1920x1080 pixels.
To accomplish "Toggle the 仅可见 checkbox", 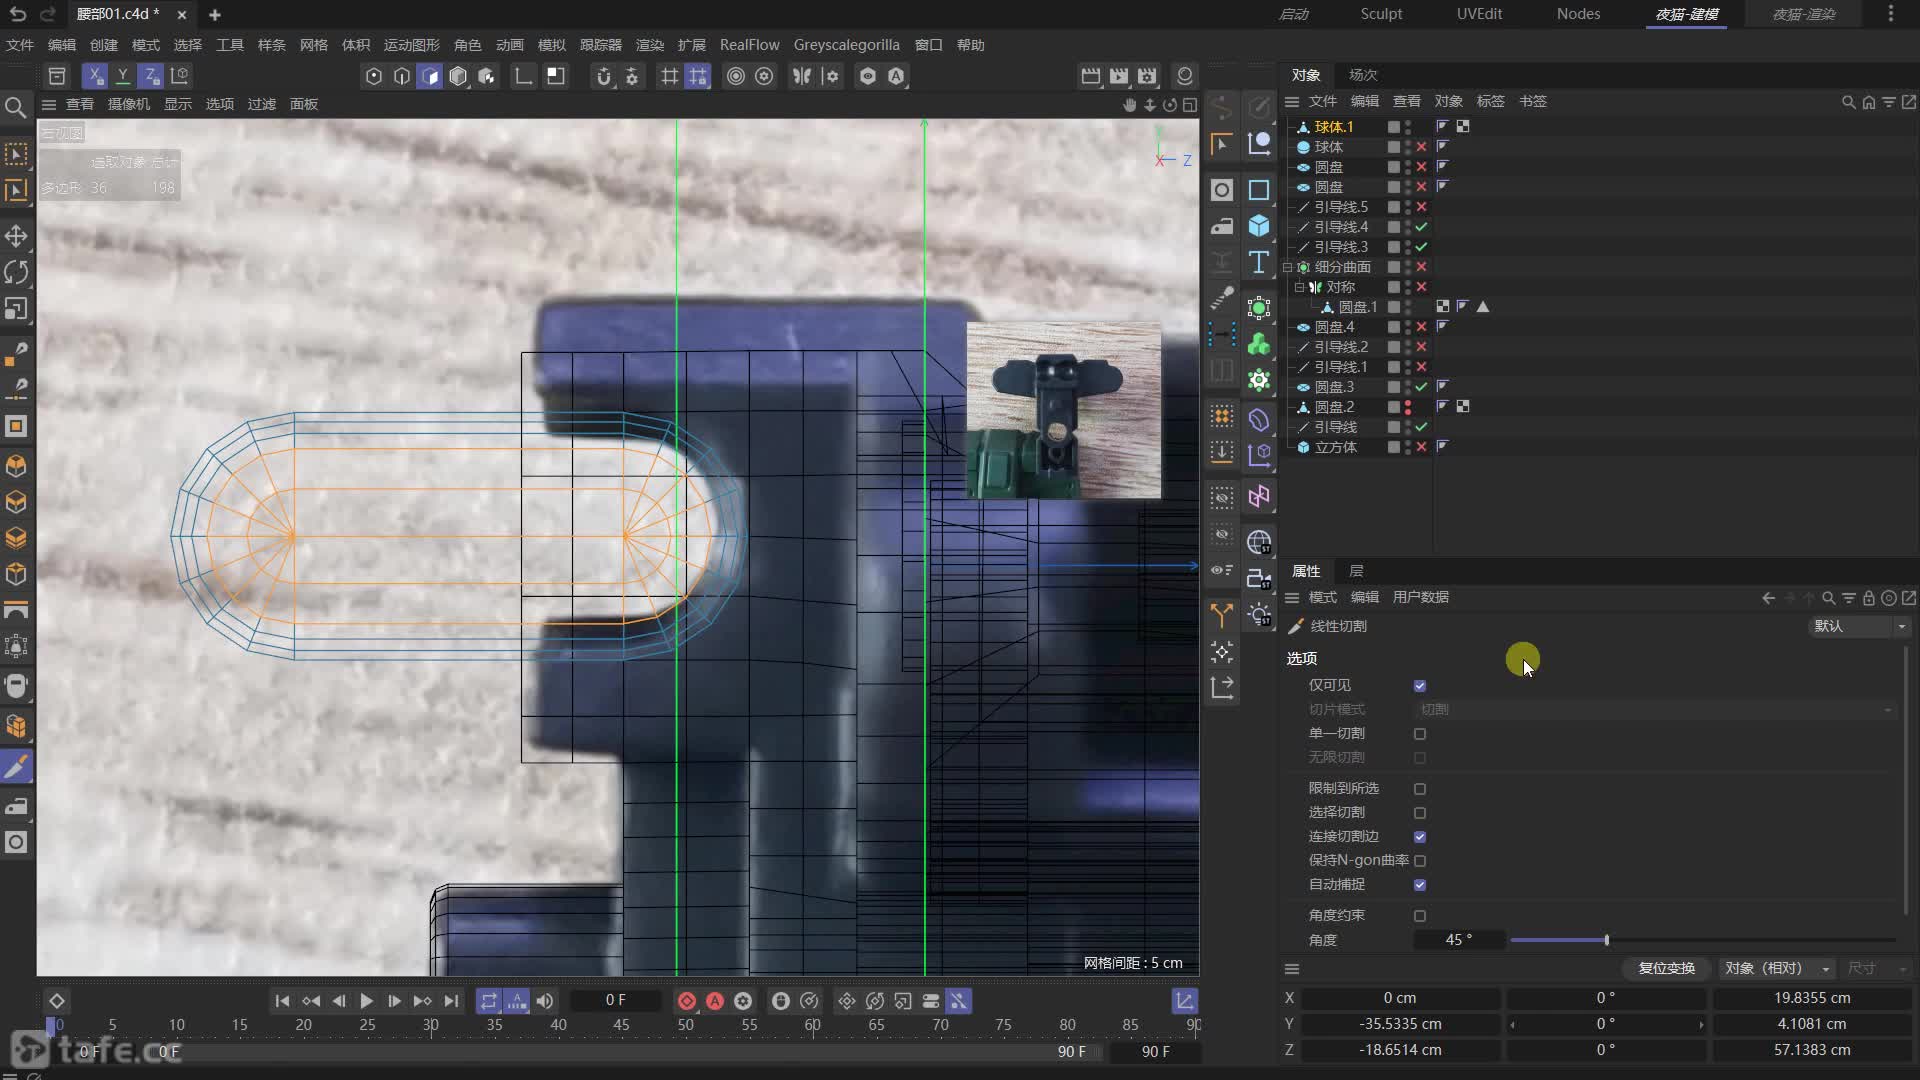I will tap(1420, 686).
